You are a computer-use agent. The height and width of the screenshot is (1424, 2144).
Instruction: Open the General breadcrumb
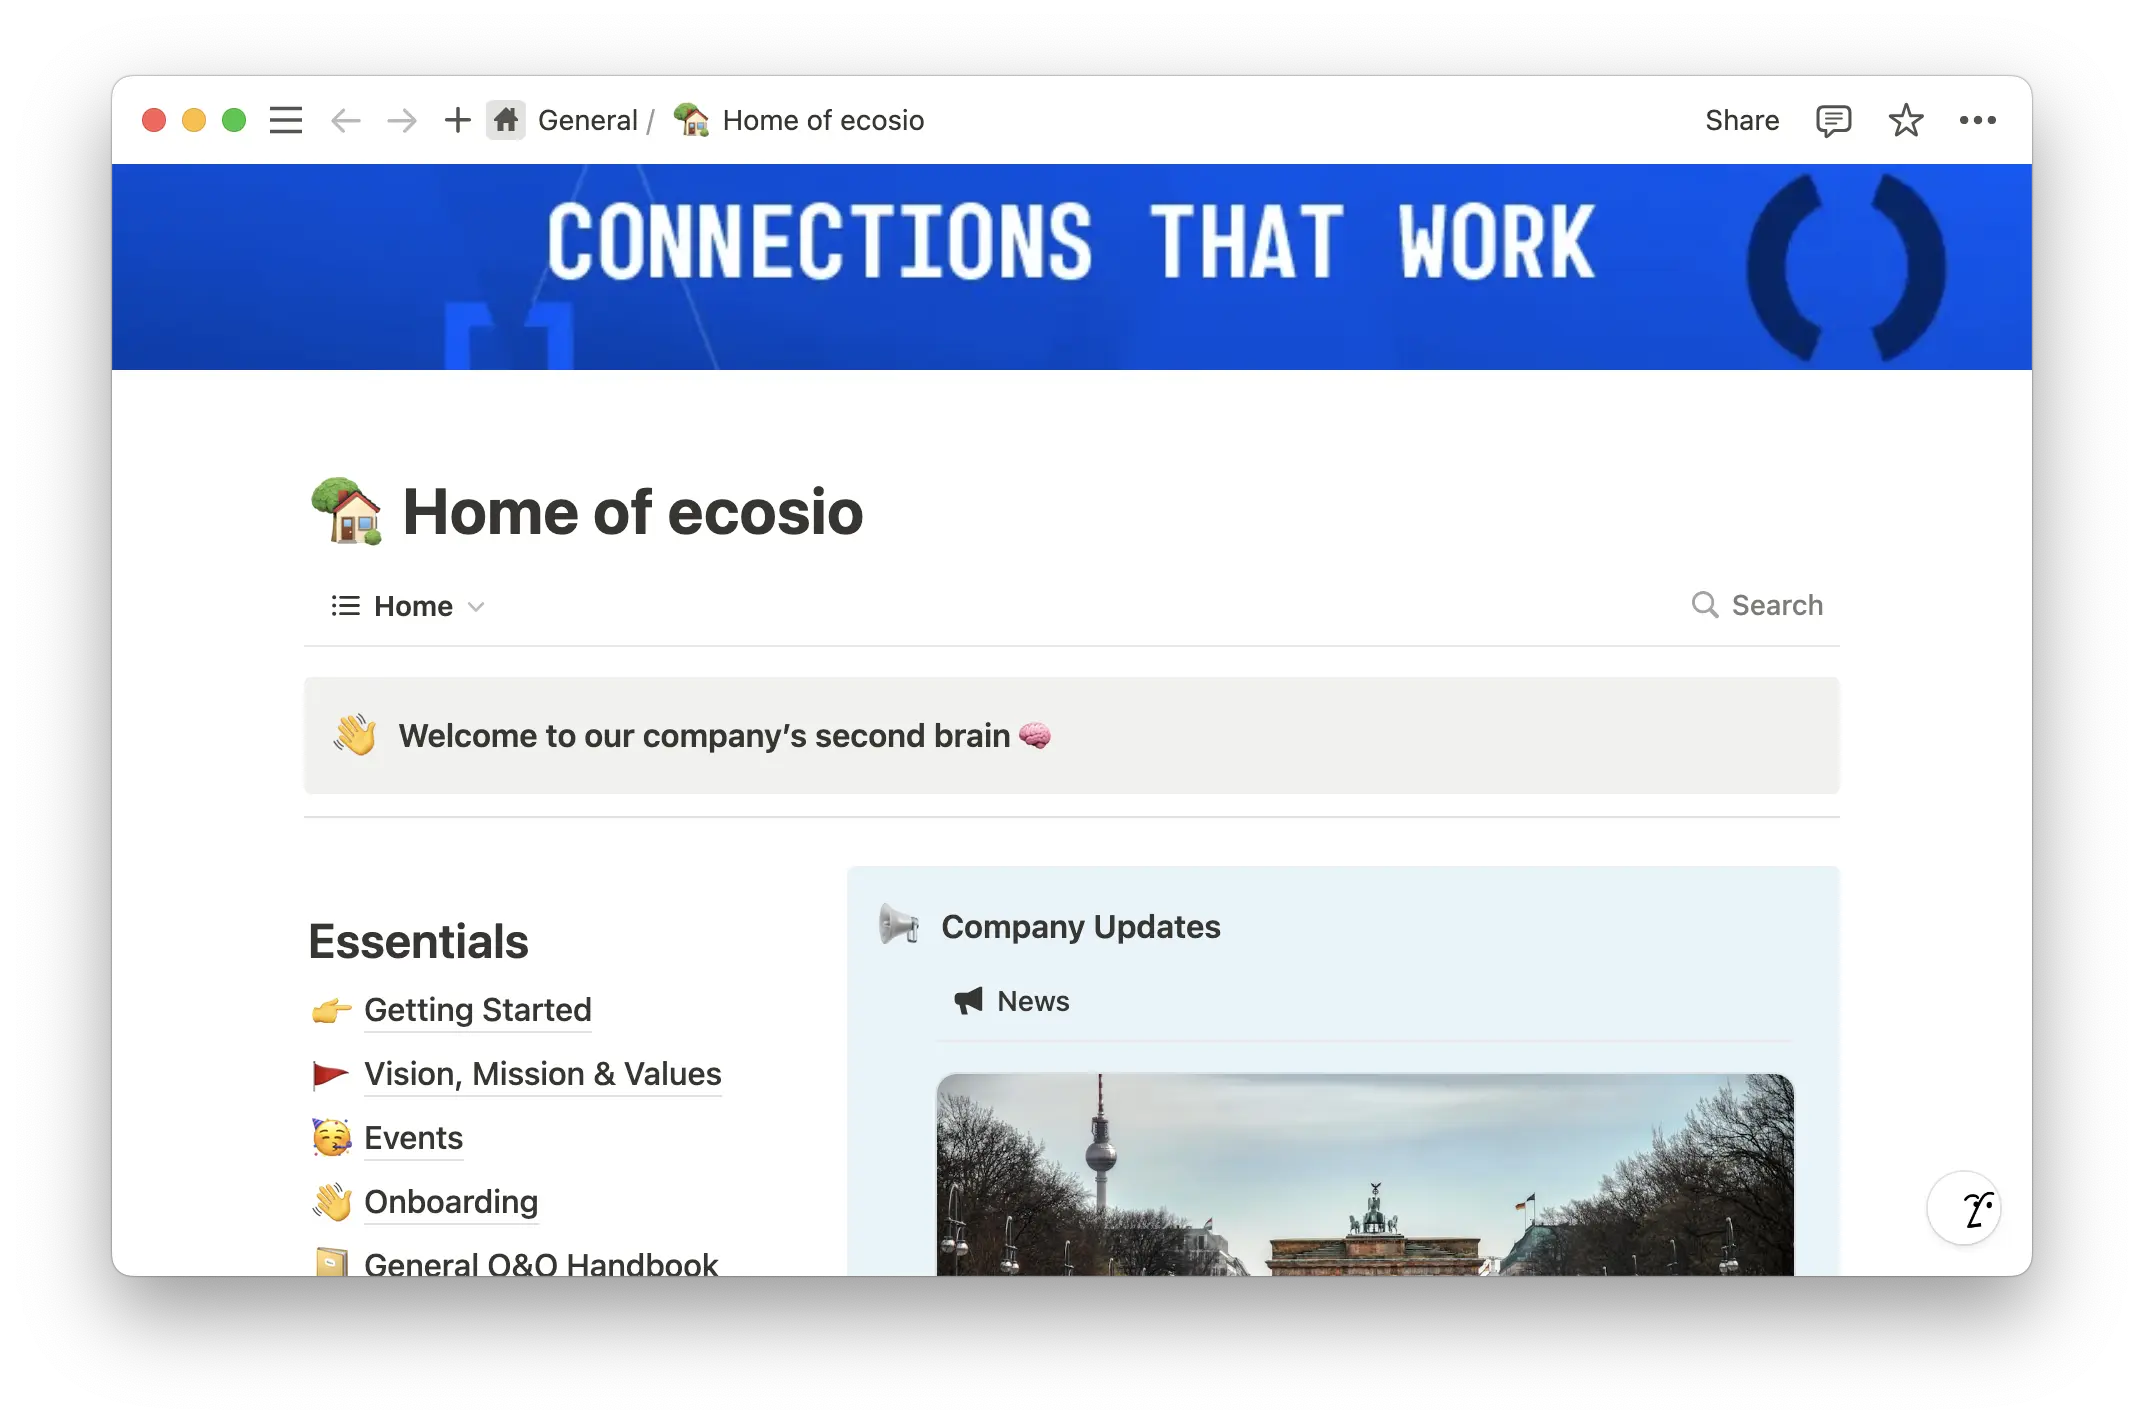click(588, 120)
